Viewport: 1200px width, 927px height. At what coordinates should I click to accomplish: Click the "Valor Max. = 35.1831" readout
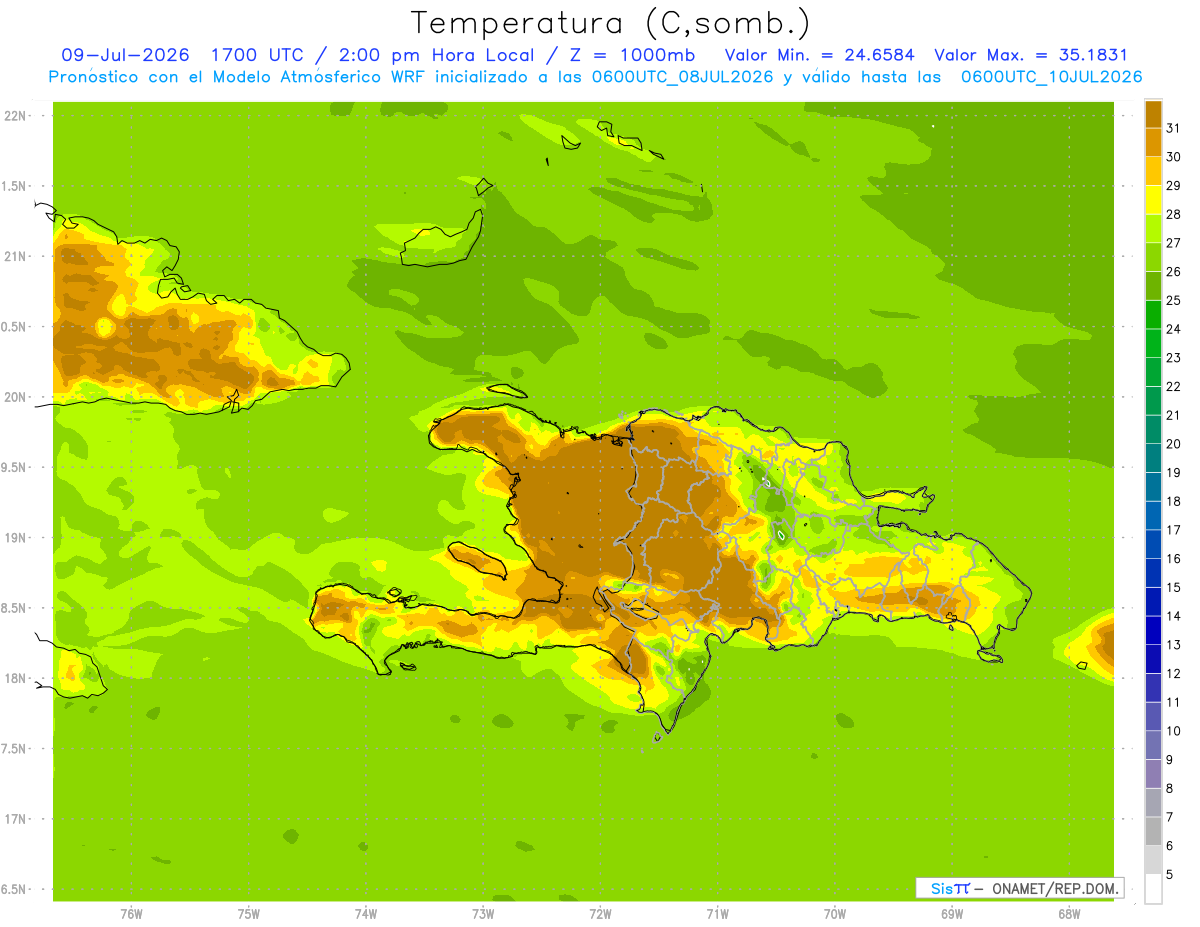click(1031, 55)
